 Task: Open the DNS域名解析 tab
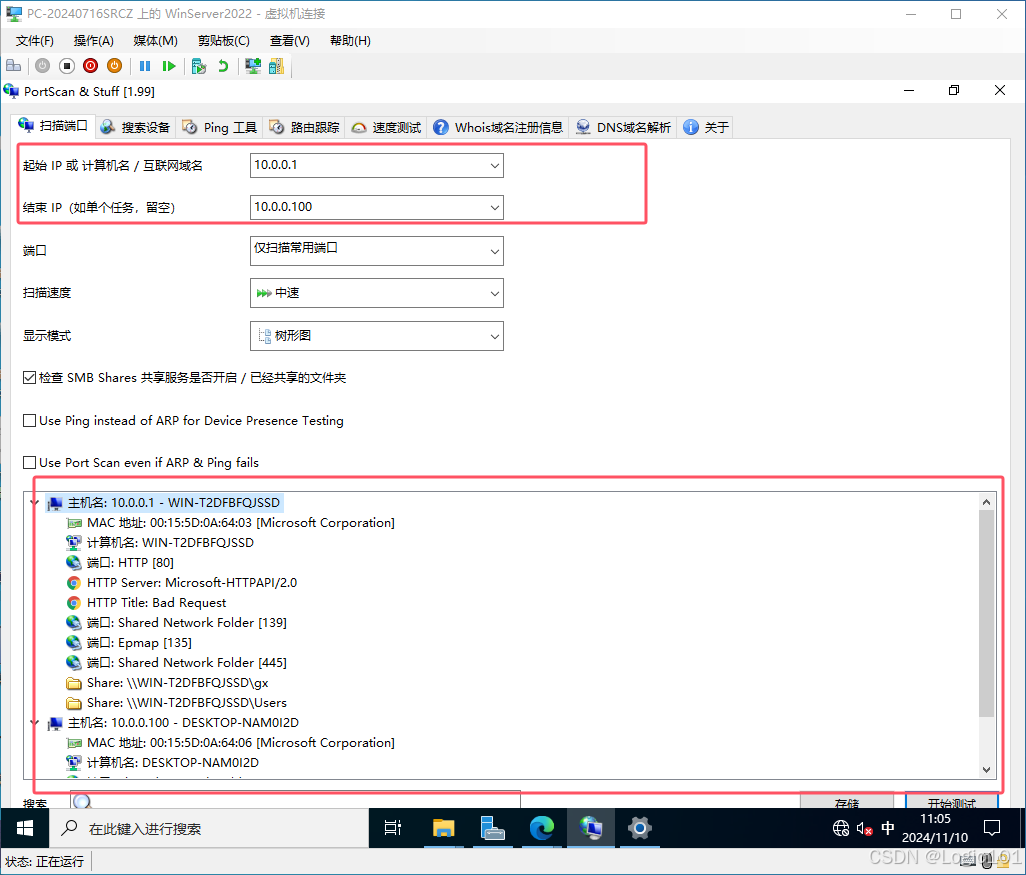tap(624, 127)
